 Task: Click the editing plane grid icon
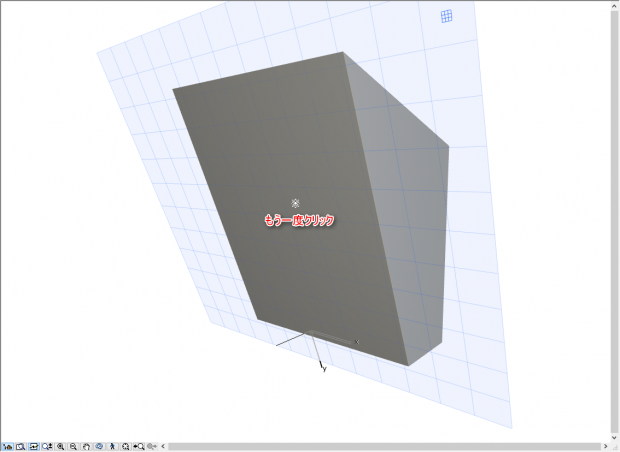point(446,16)
